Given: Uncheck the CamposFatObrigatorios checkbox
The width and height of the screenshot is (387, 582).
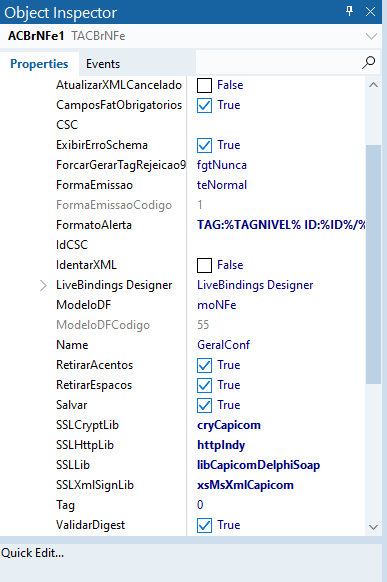Looking at the screenshot, I should pos(204,105).
